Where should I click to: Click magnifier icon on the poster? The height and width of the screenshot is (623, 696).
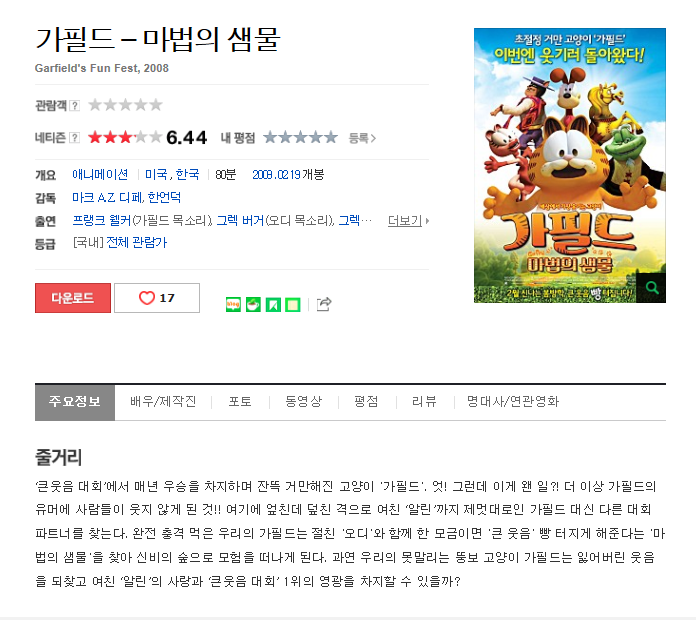pos(652,288)
